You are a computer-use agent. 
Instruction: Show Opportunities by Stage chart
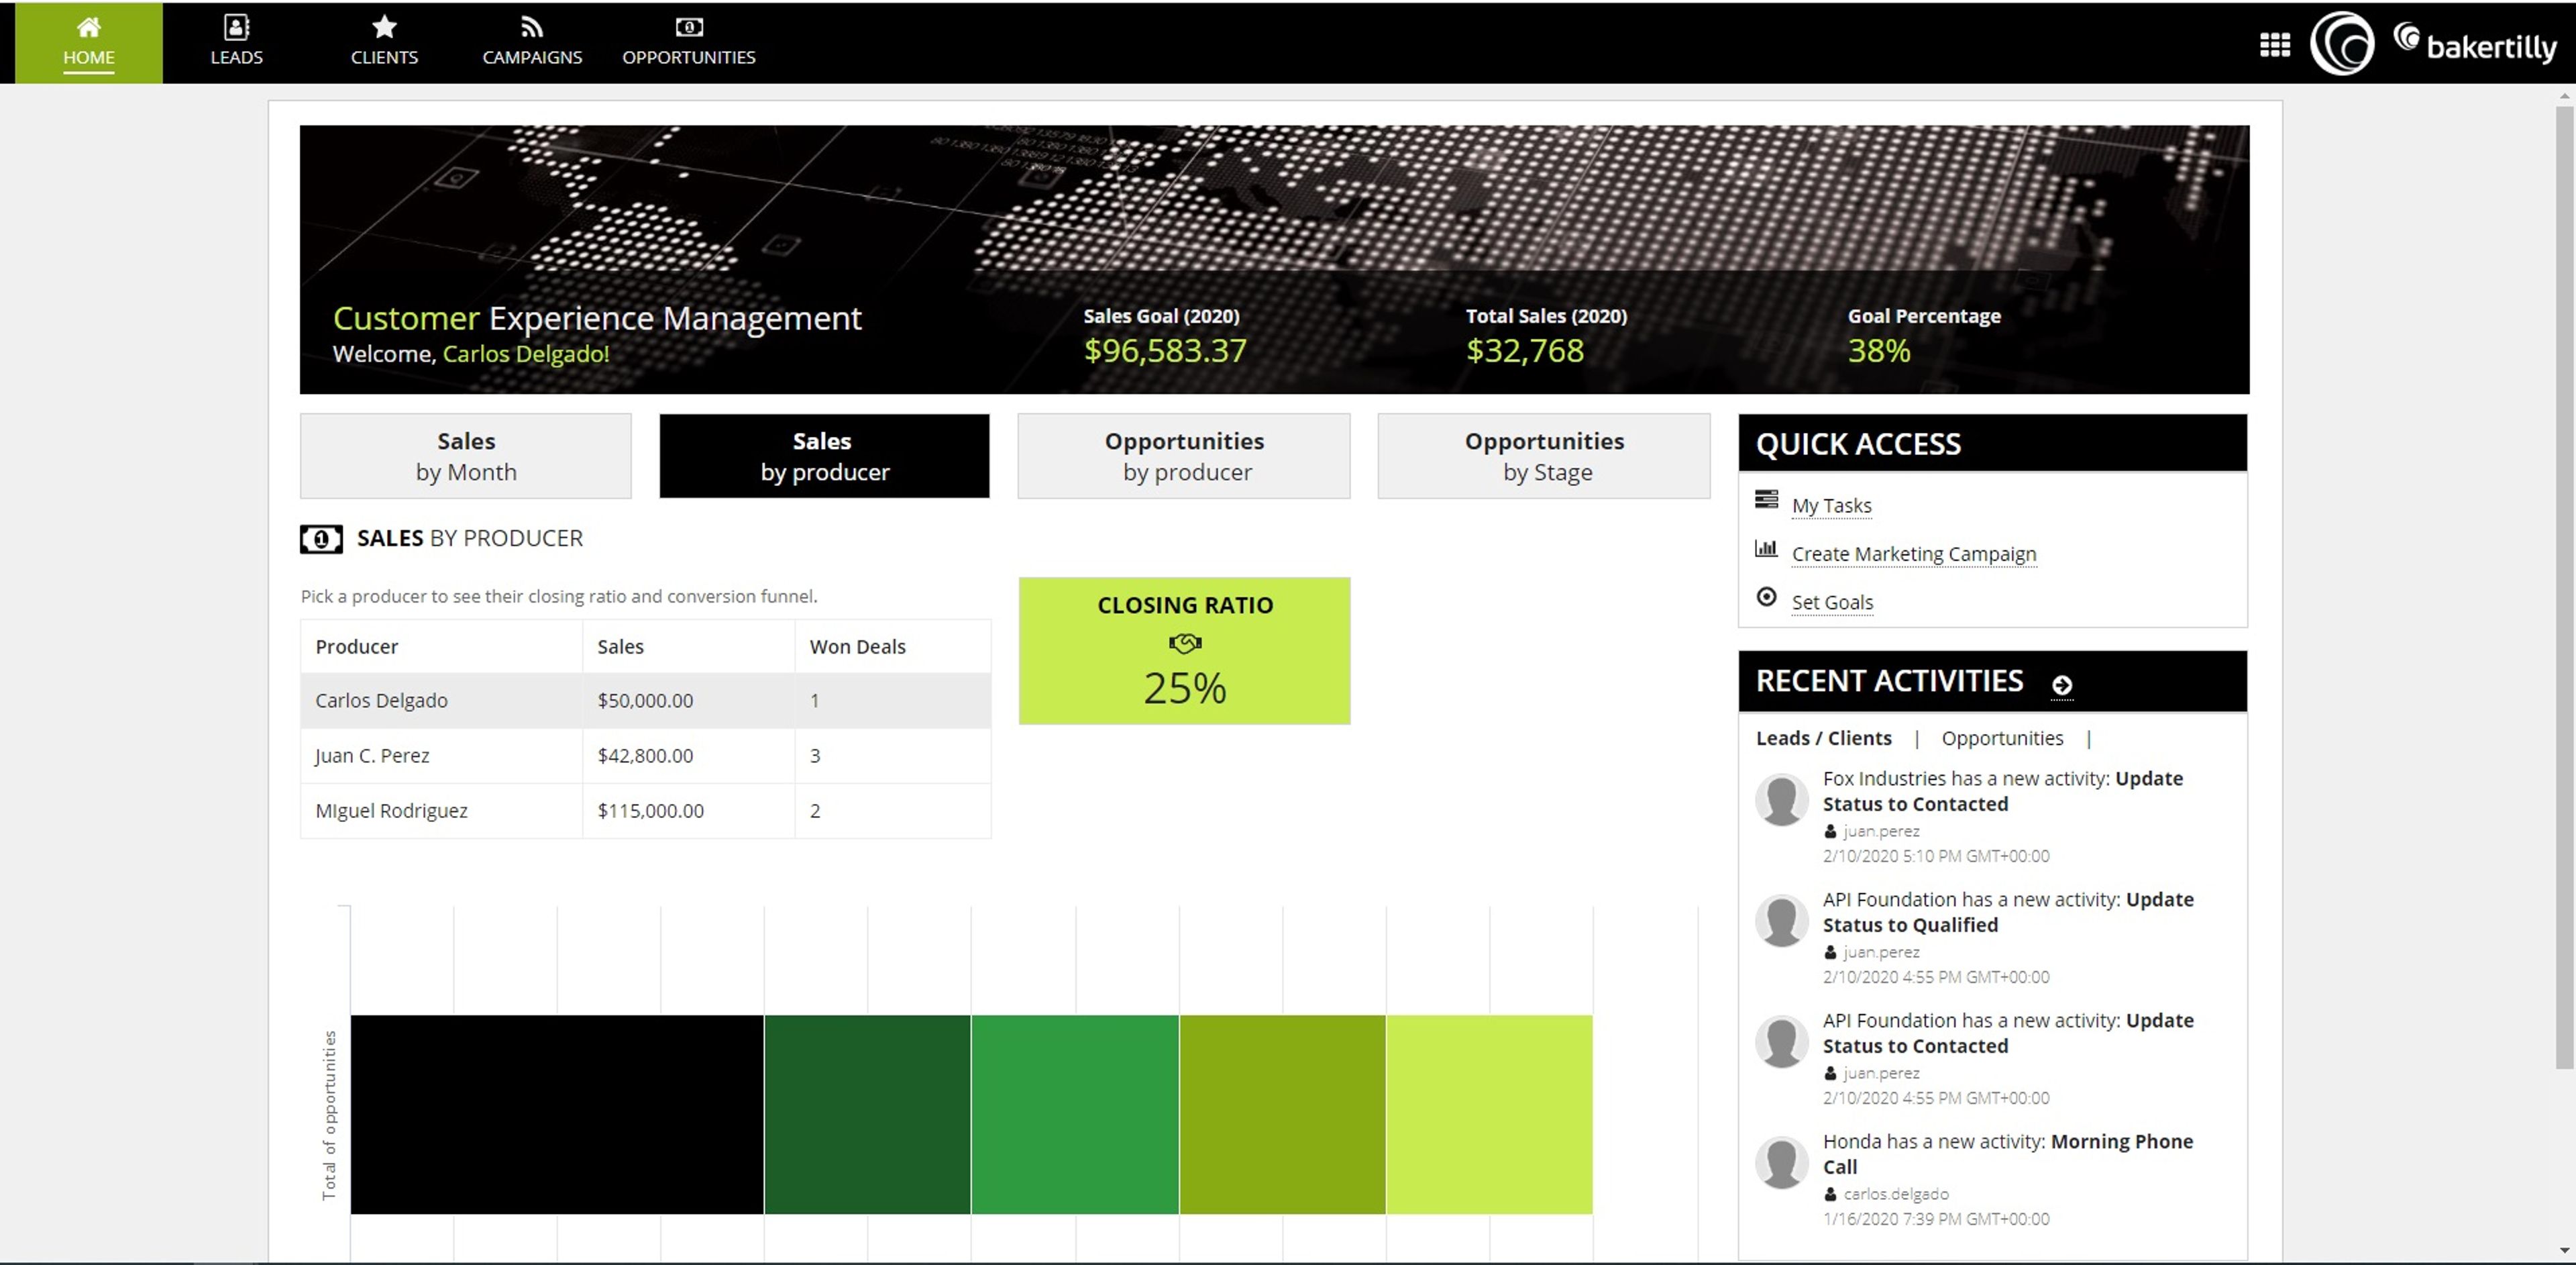click(x=1544, y=456)
